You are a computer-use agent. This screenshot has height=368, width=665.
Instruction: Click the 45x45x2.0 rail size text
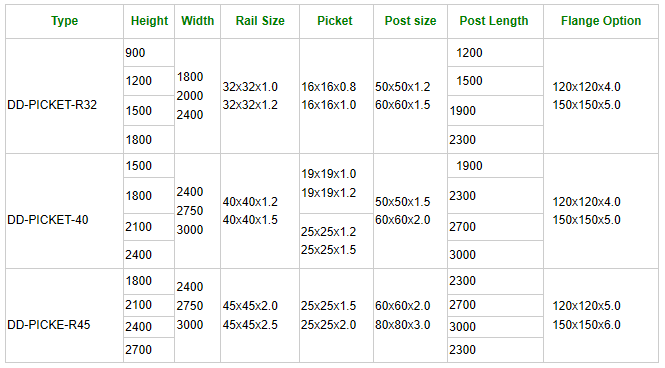click(250, 306)
